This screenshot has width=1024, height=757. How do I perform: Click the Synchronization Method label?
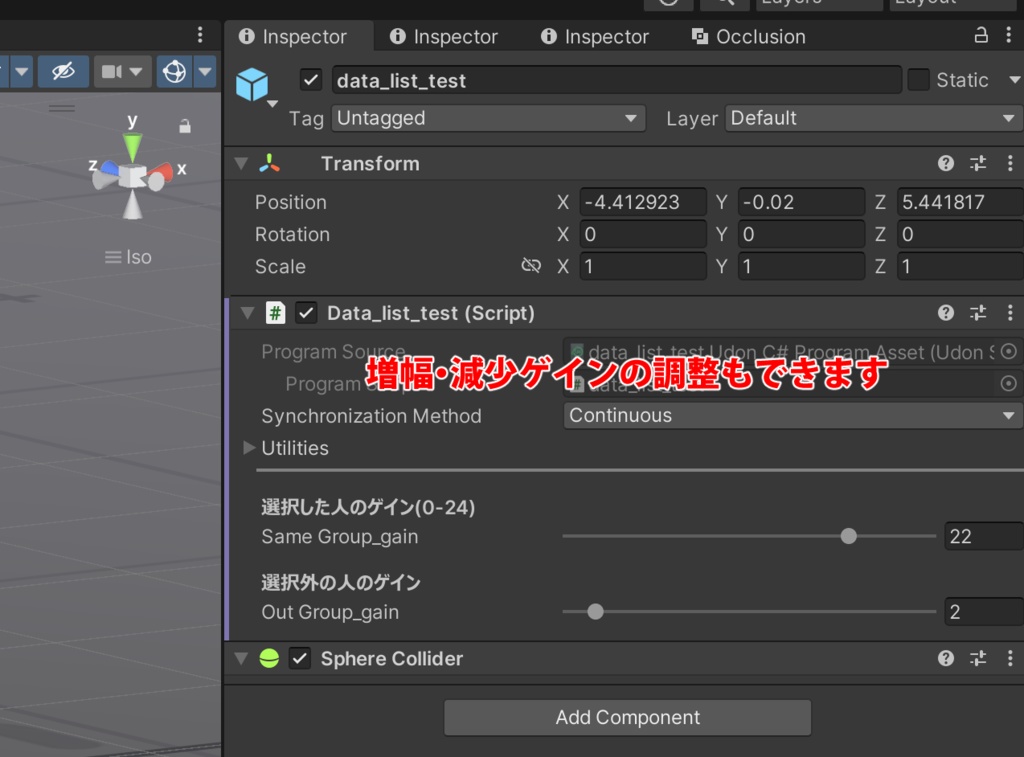tap(371, 415)
